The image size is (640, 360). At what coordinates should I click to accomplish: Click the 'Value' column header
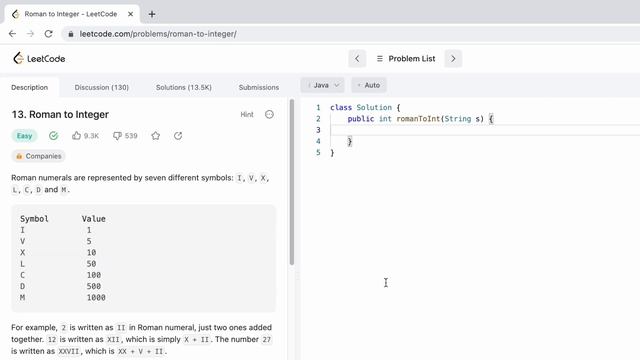tap(93, 219)
